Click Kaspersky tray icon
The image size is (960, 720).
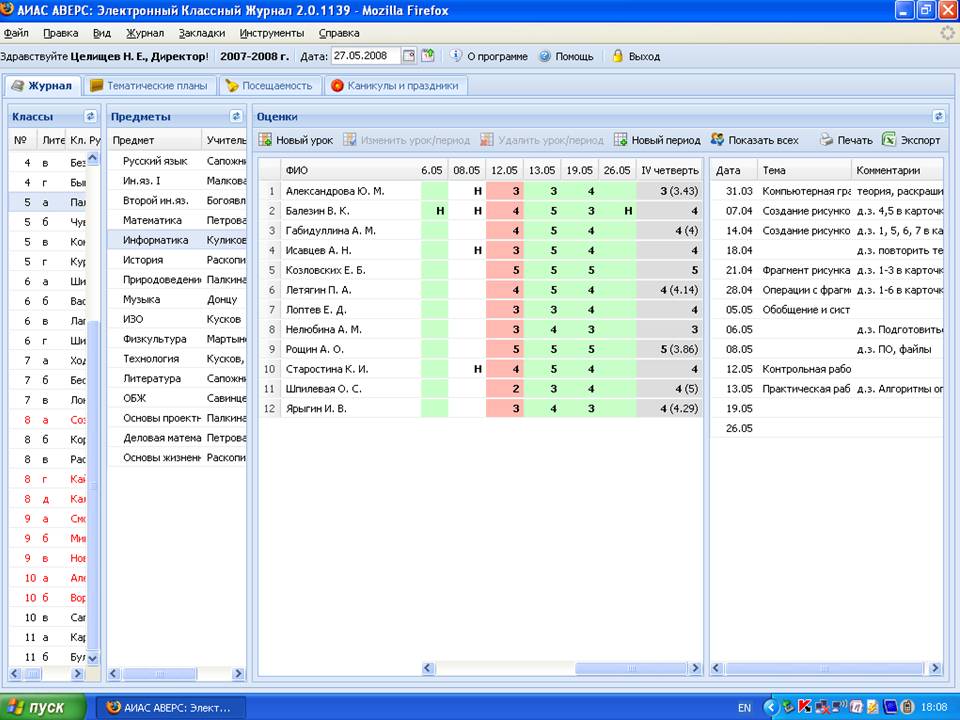click(803, 708)
